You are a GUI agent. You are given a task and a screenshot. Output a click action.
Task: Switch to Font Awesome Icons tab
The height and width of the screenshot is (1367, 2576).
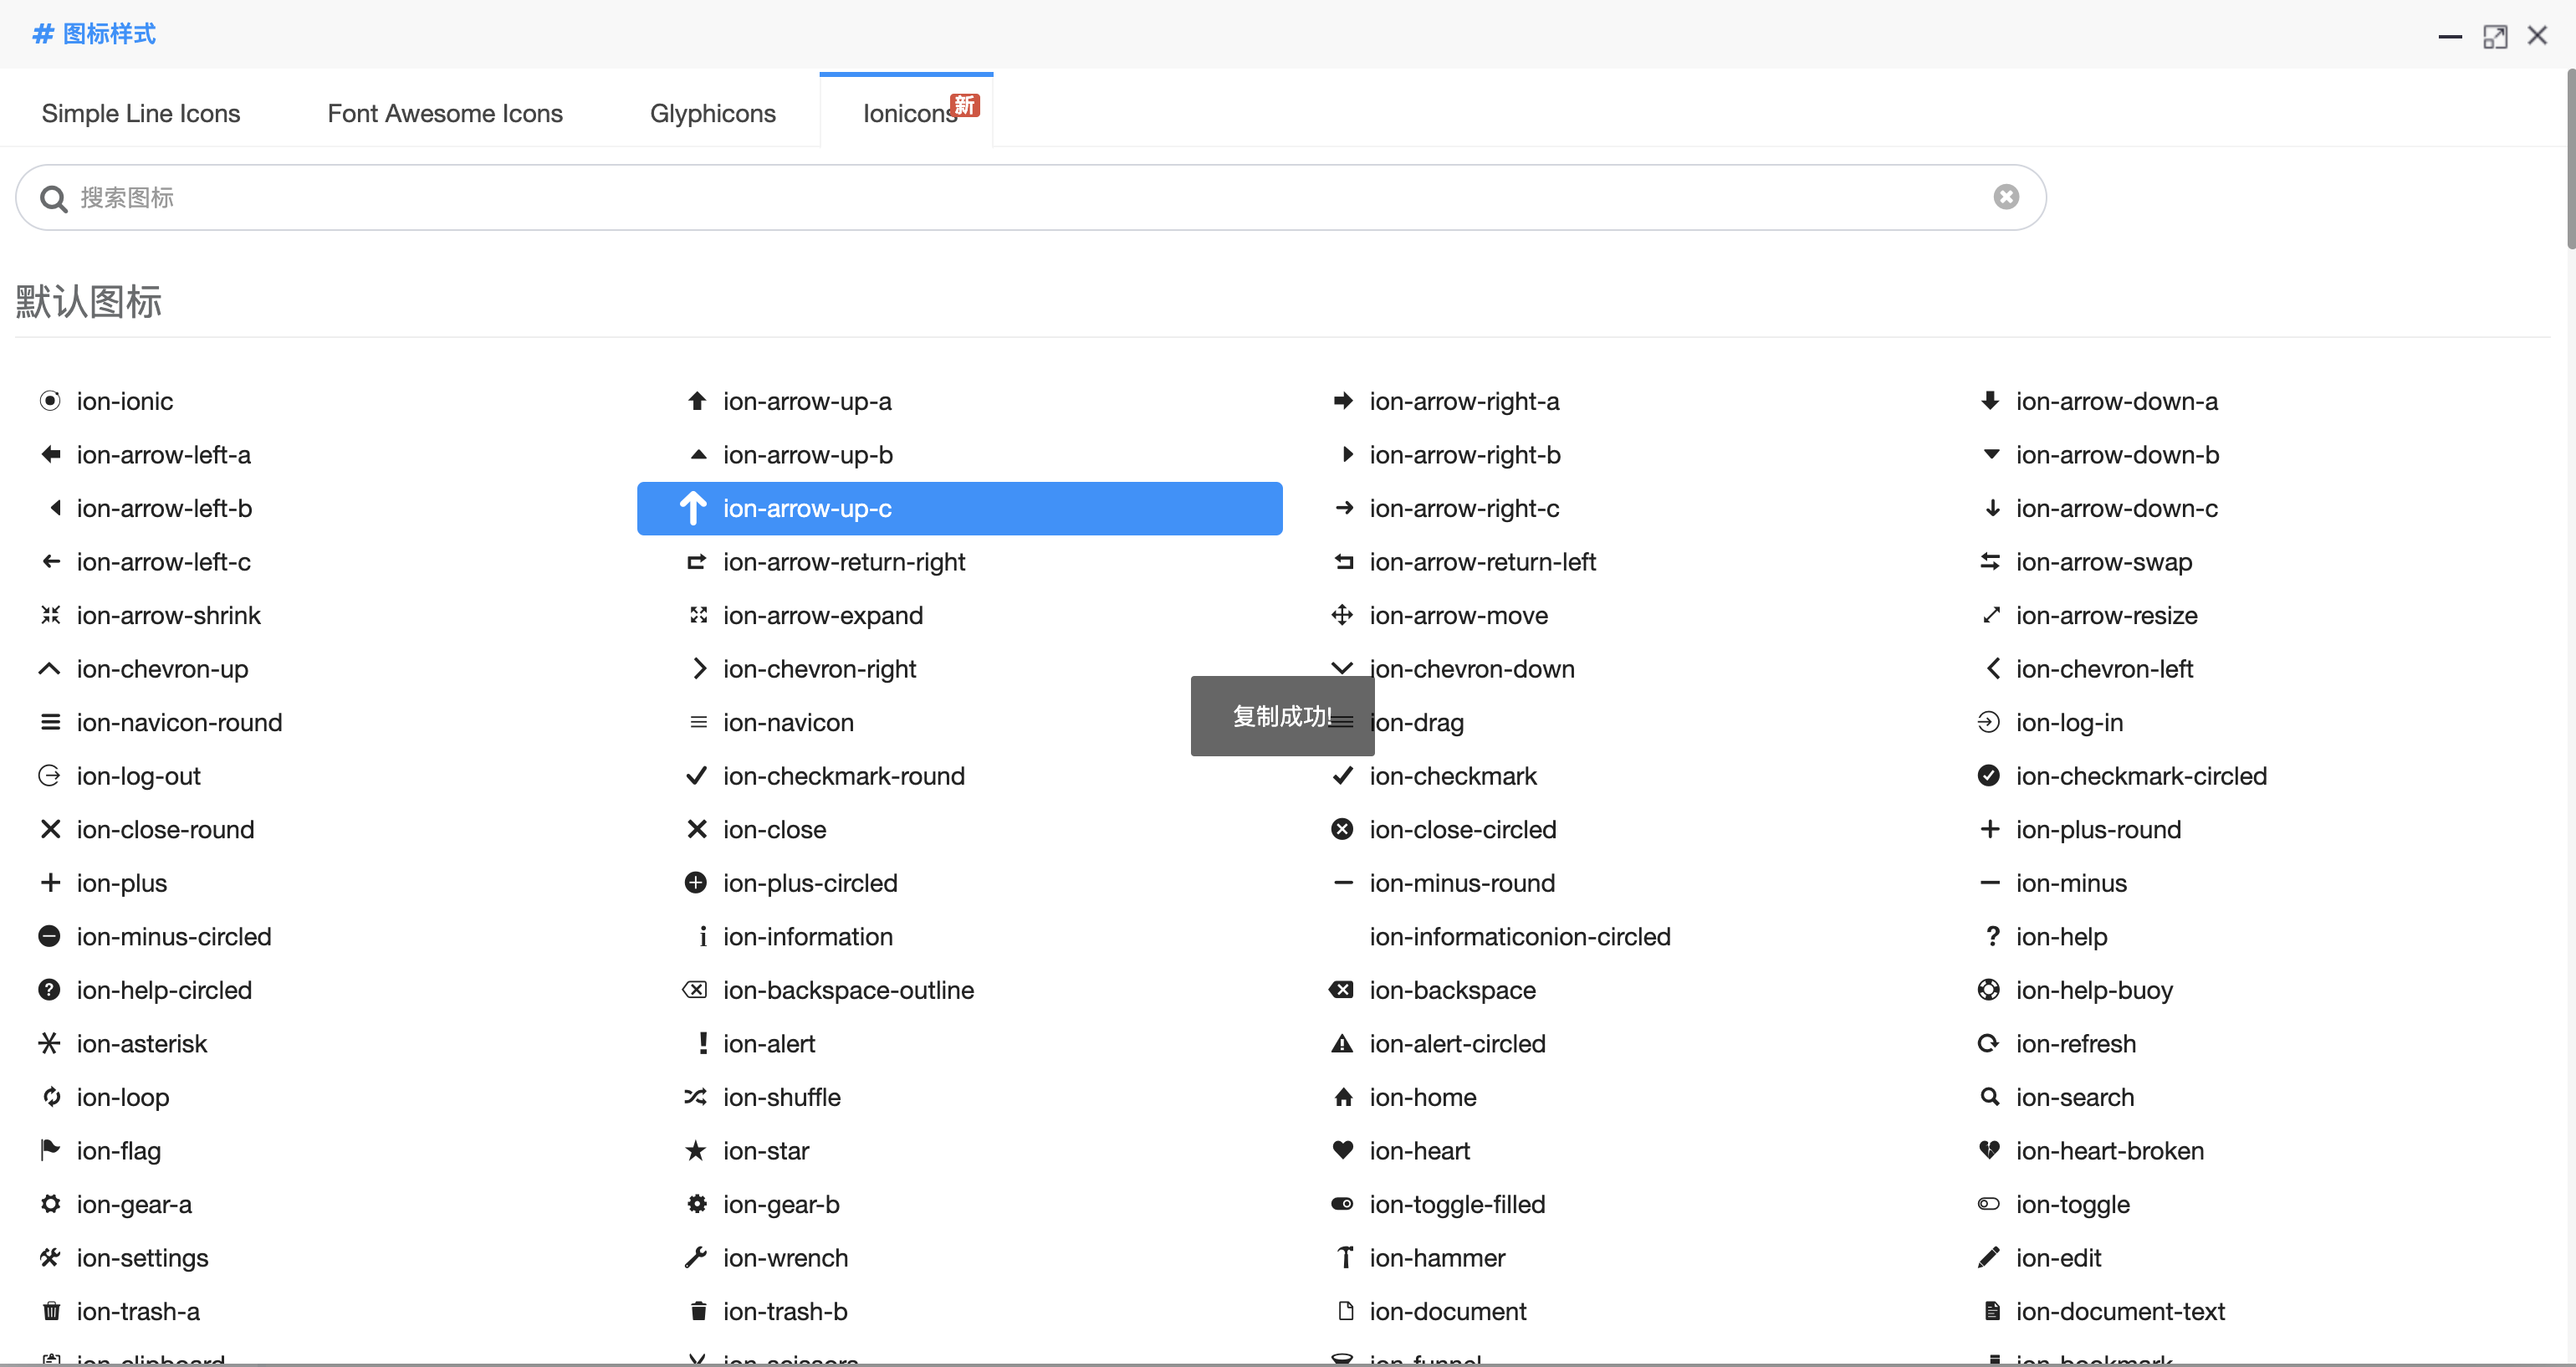pyautogui.click(x=445, y=113)
